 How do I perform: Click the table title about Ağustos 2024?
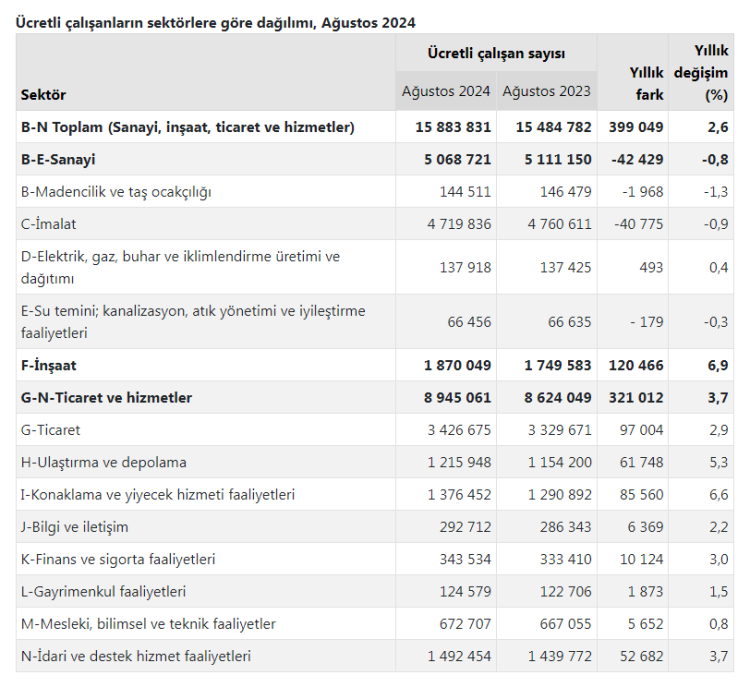point(216,22)
